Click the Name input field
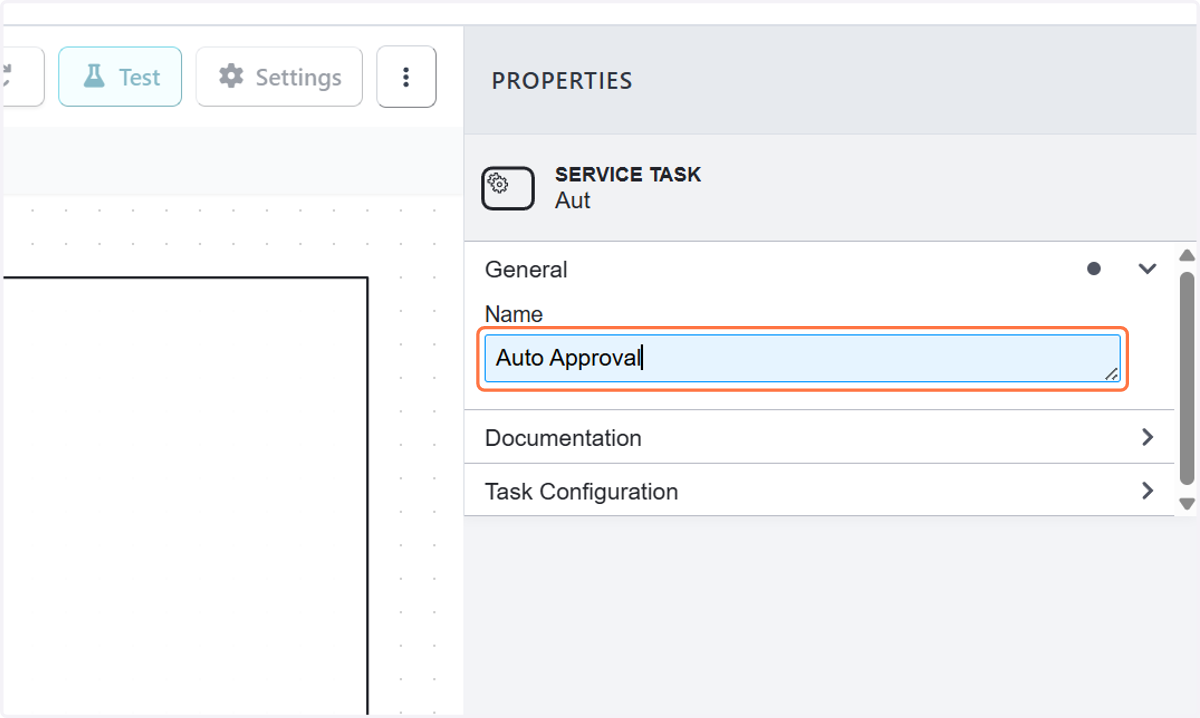 [802, 358]
